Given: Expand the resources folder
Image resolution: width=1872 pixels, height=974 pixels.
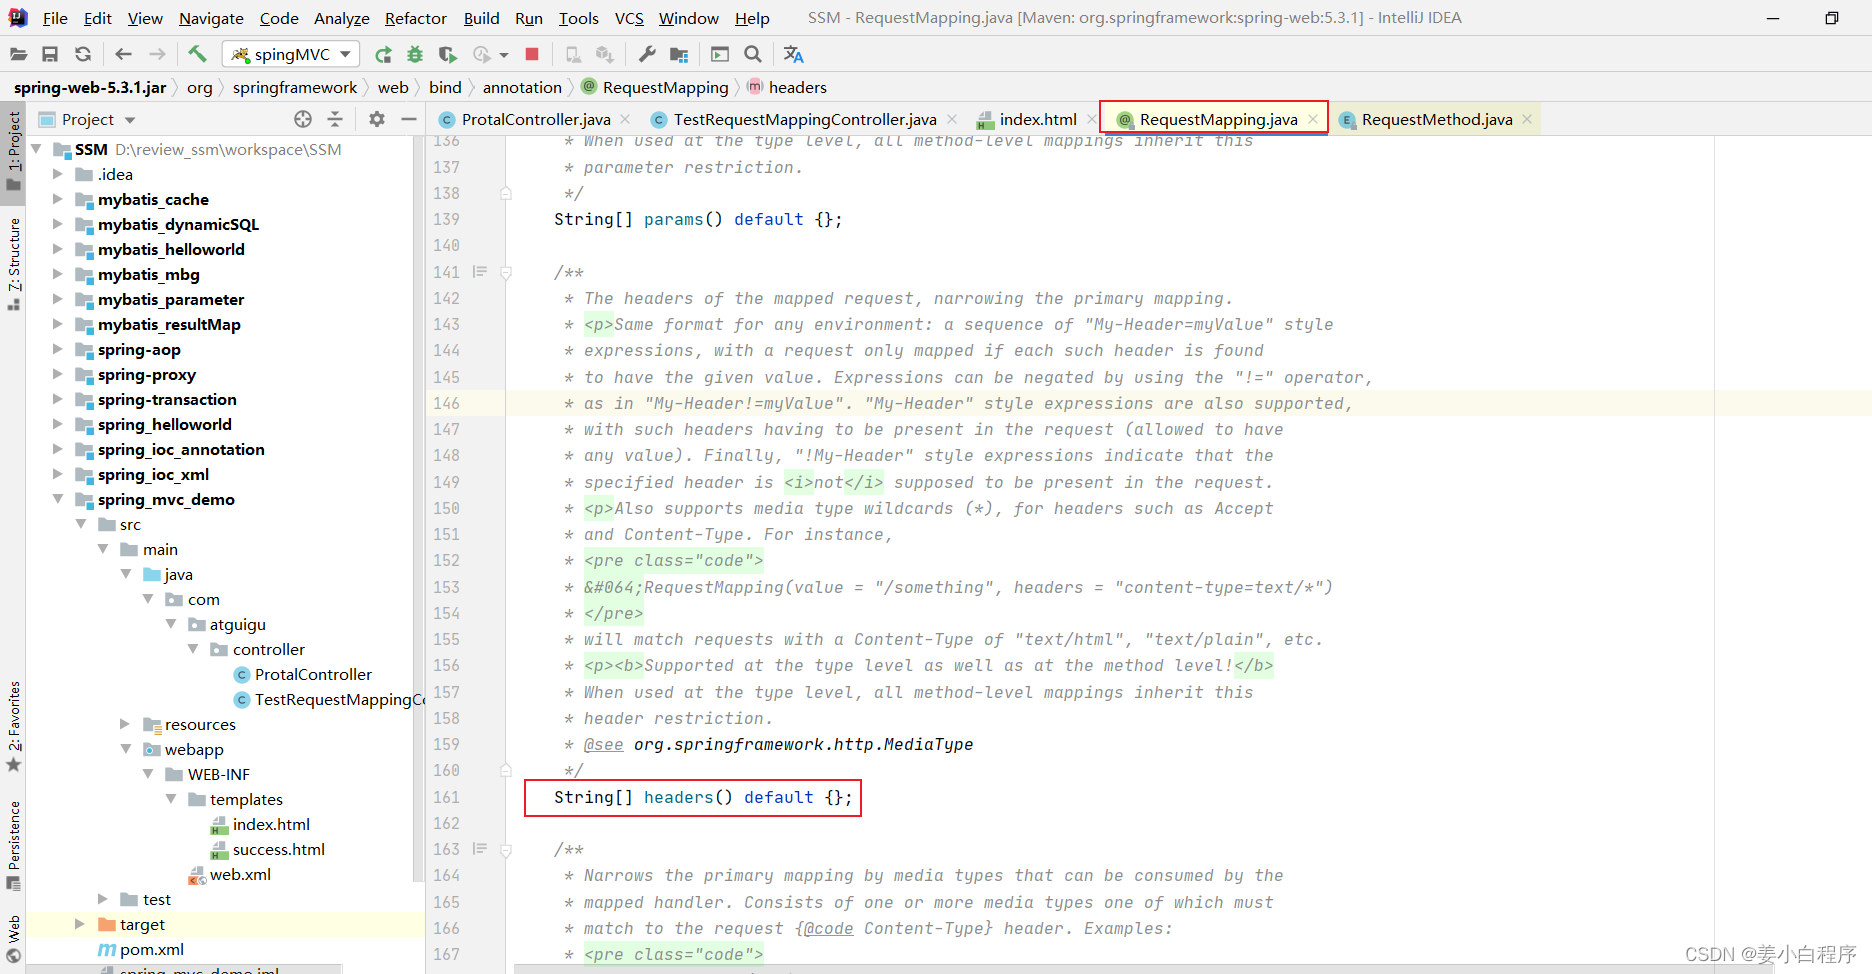Looking at the screenshot, I should [x=125, y=724].
